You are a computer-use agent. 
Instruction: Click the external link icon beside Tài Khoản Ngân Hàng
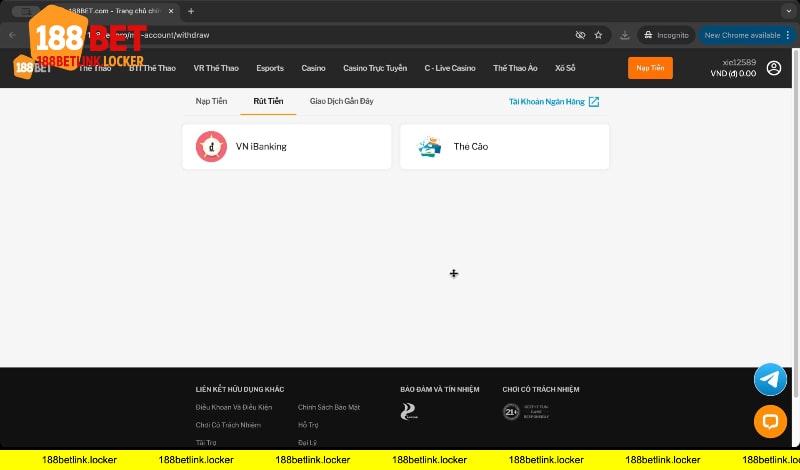pyautogui.click(x=594, y=101)
